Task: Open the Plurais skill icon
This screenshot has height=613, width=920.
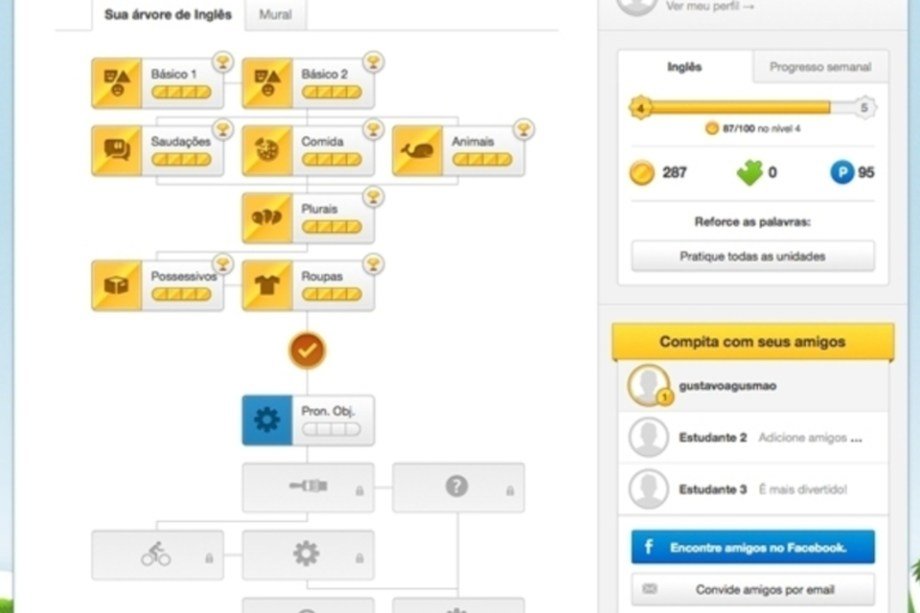Action: coord(268,218)
